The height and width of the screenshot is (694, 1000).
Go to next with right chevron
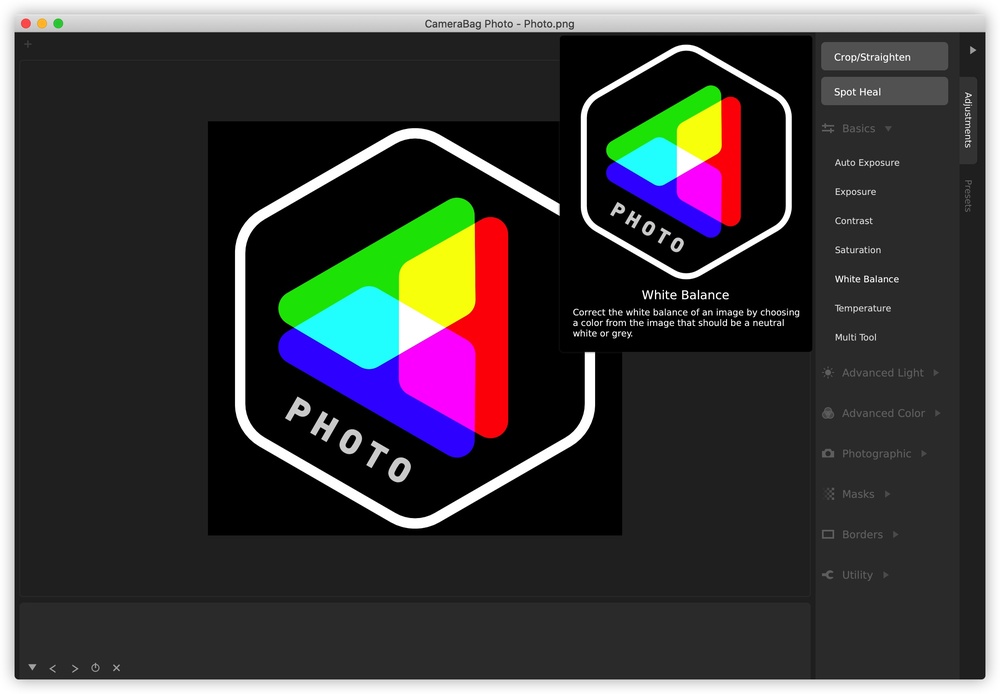[75, 668]
